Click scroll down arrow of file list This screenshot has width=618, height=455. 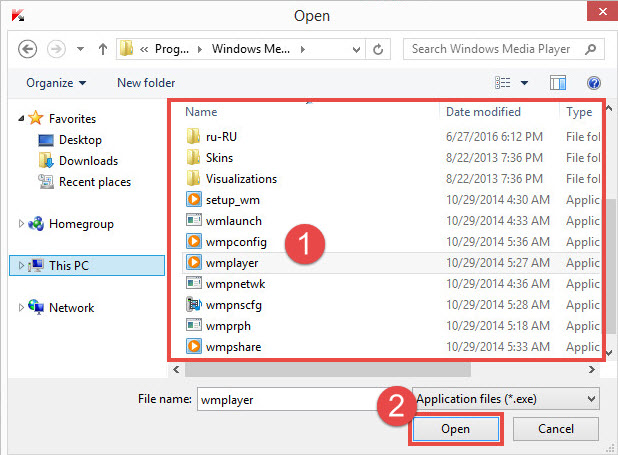click(609, 353)
